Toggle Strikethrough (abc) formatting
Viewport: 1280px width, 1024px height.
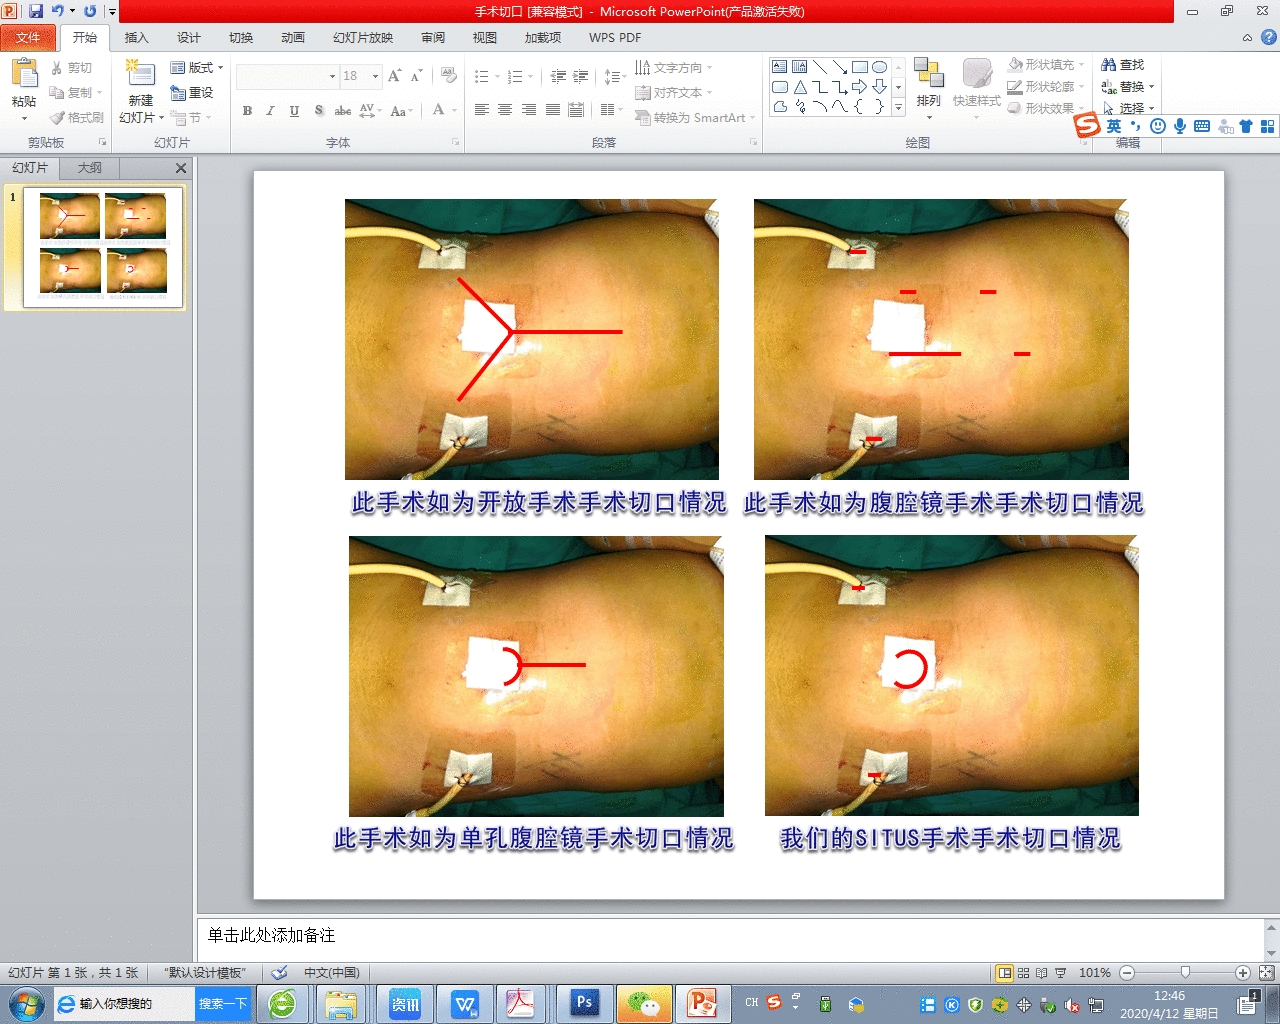tap(342, 111)
